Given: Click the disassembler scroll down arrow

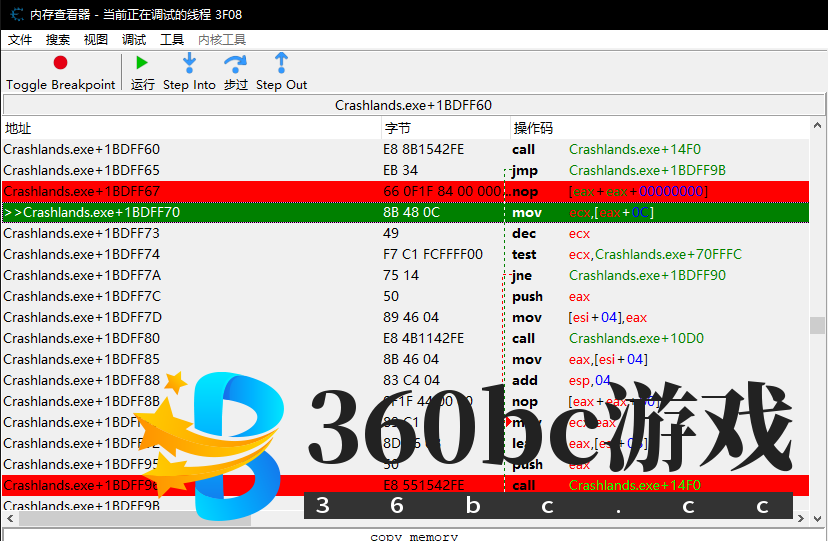Looking at the screenshot, I should click(817, 518).
